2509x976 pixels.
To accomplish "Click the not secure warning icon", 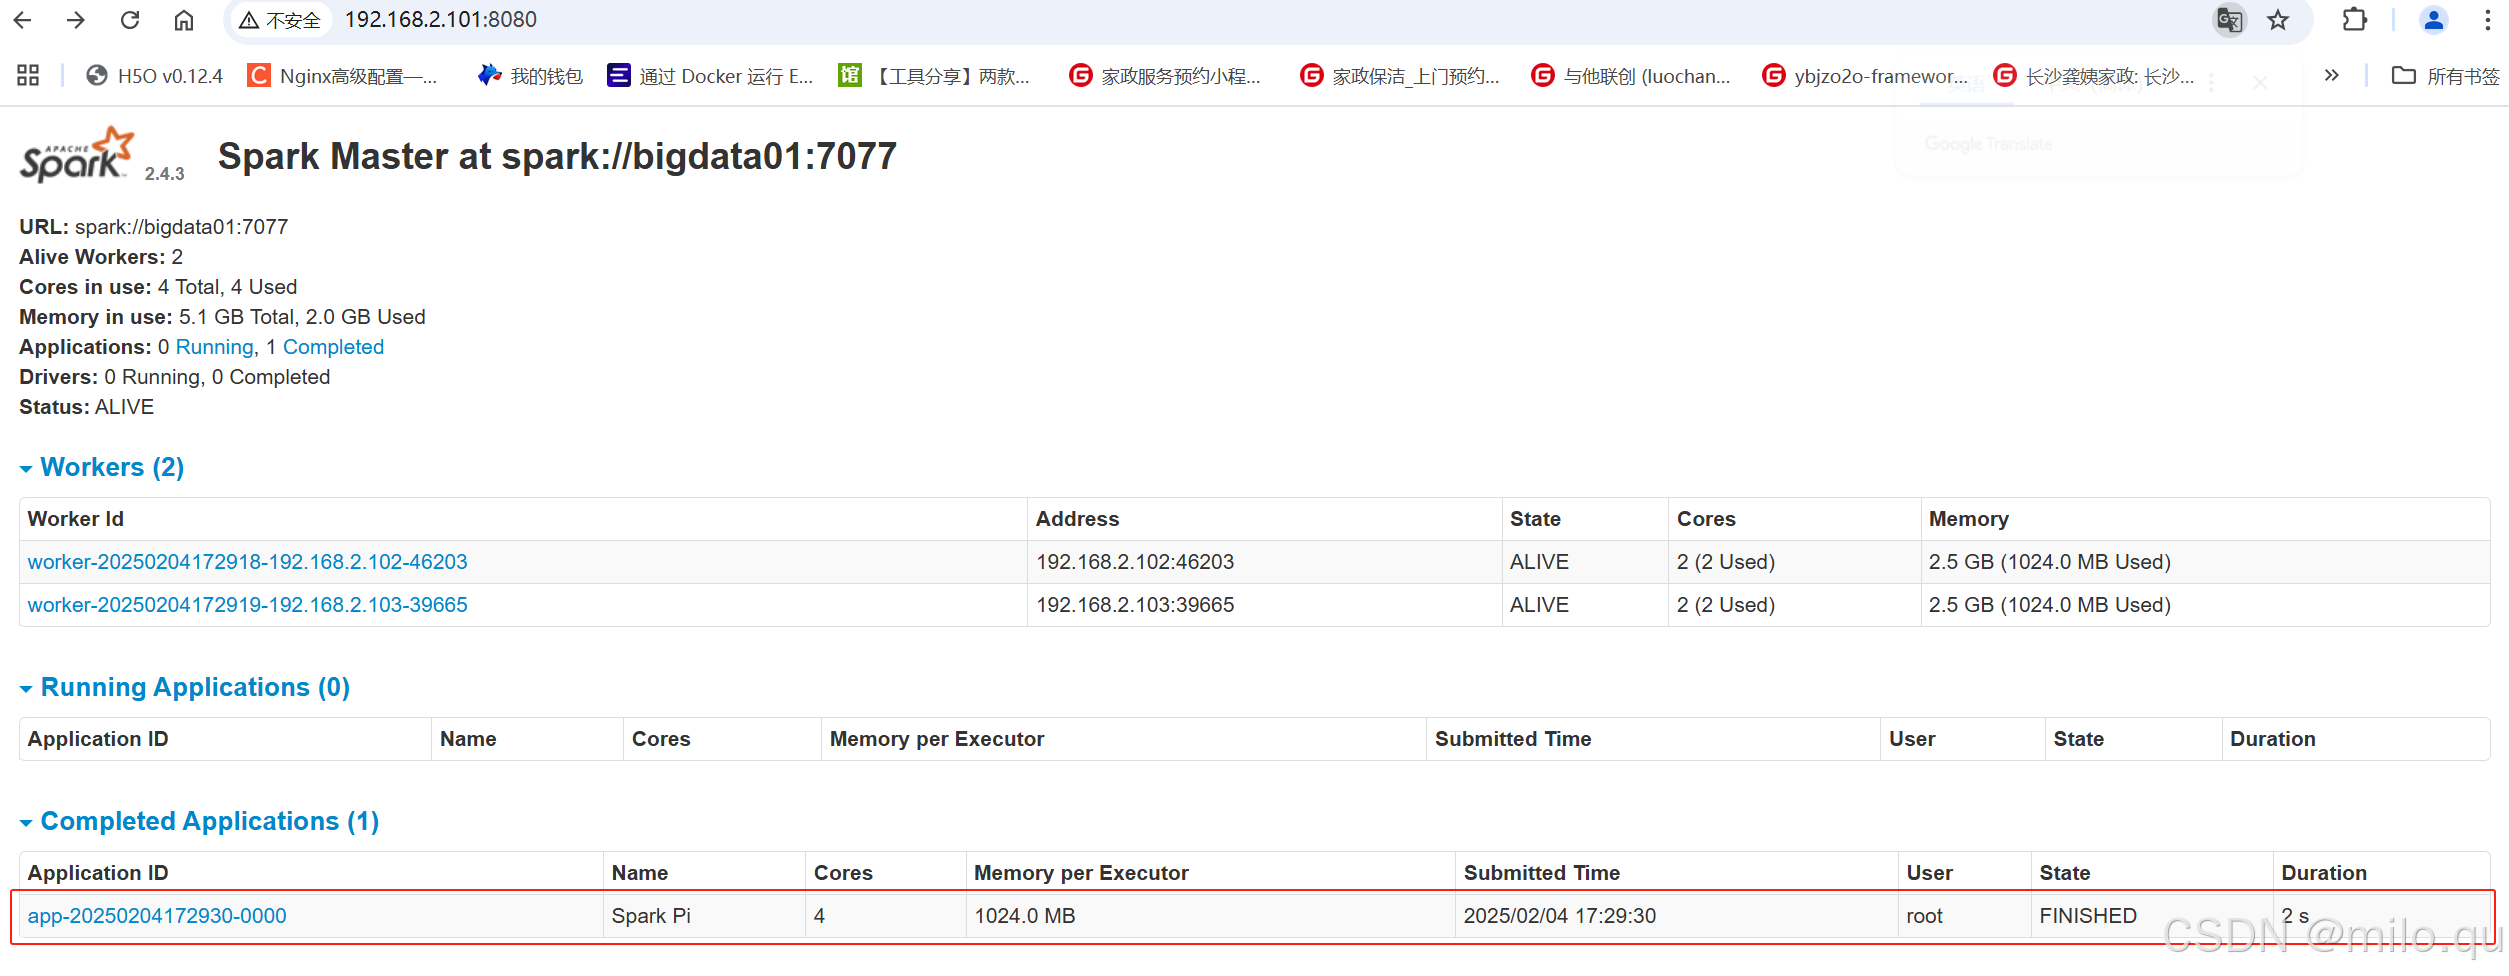I will (x=249, y=20).
